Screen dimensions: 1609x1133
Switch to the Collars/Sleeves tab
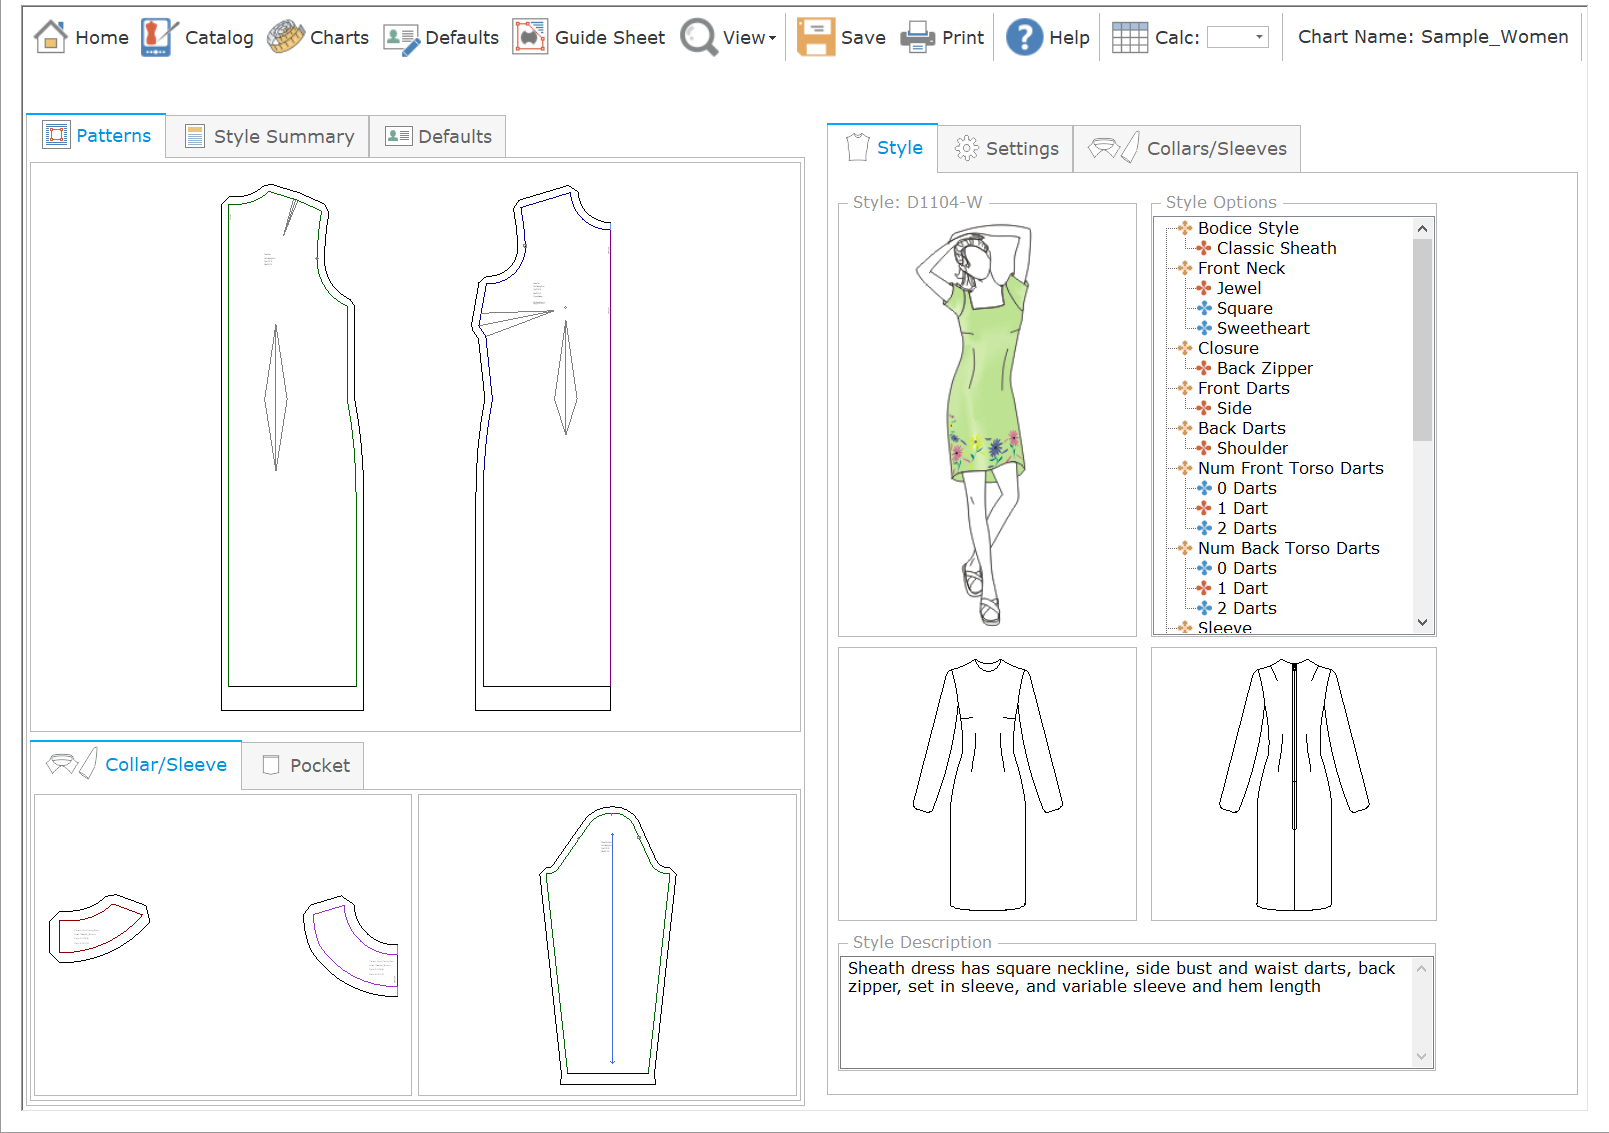(x=1187, y=148)
